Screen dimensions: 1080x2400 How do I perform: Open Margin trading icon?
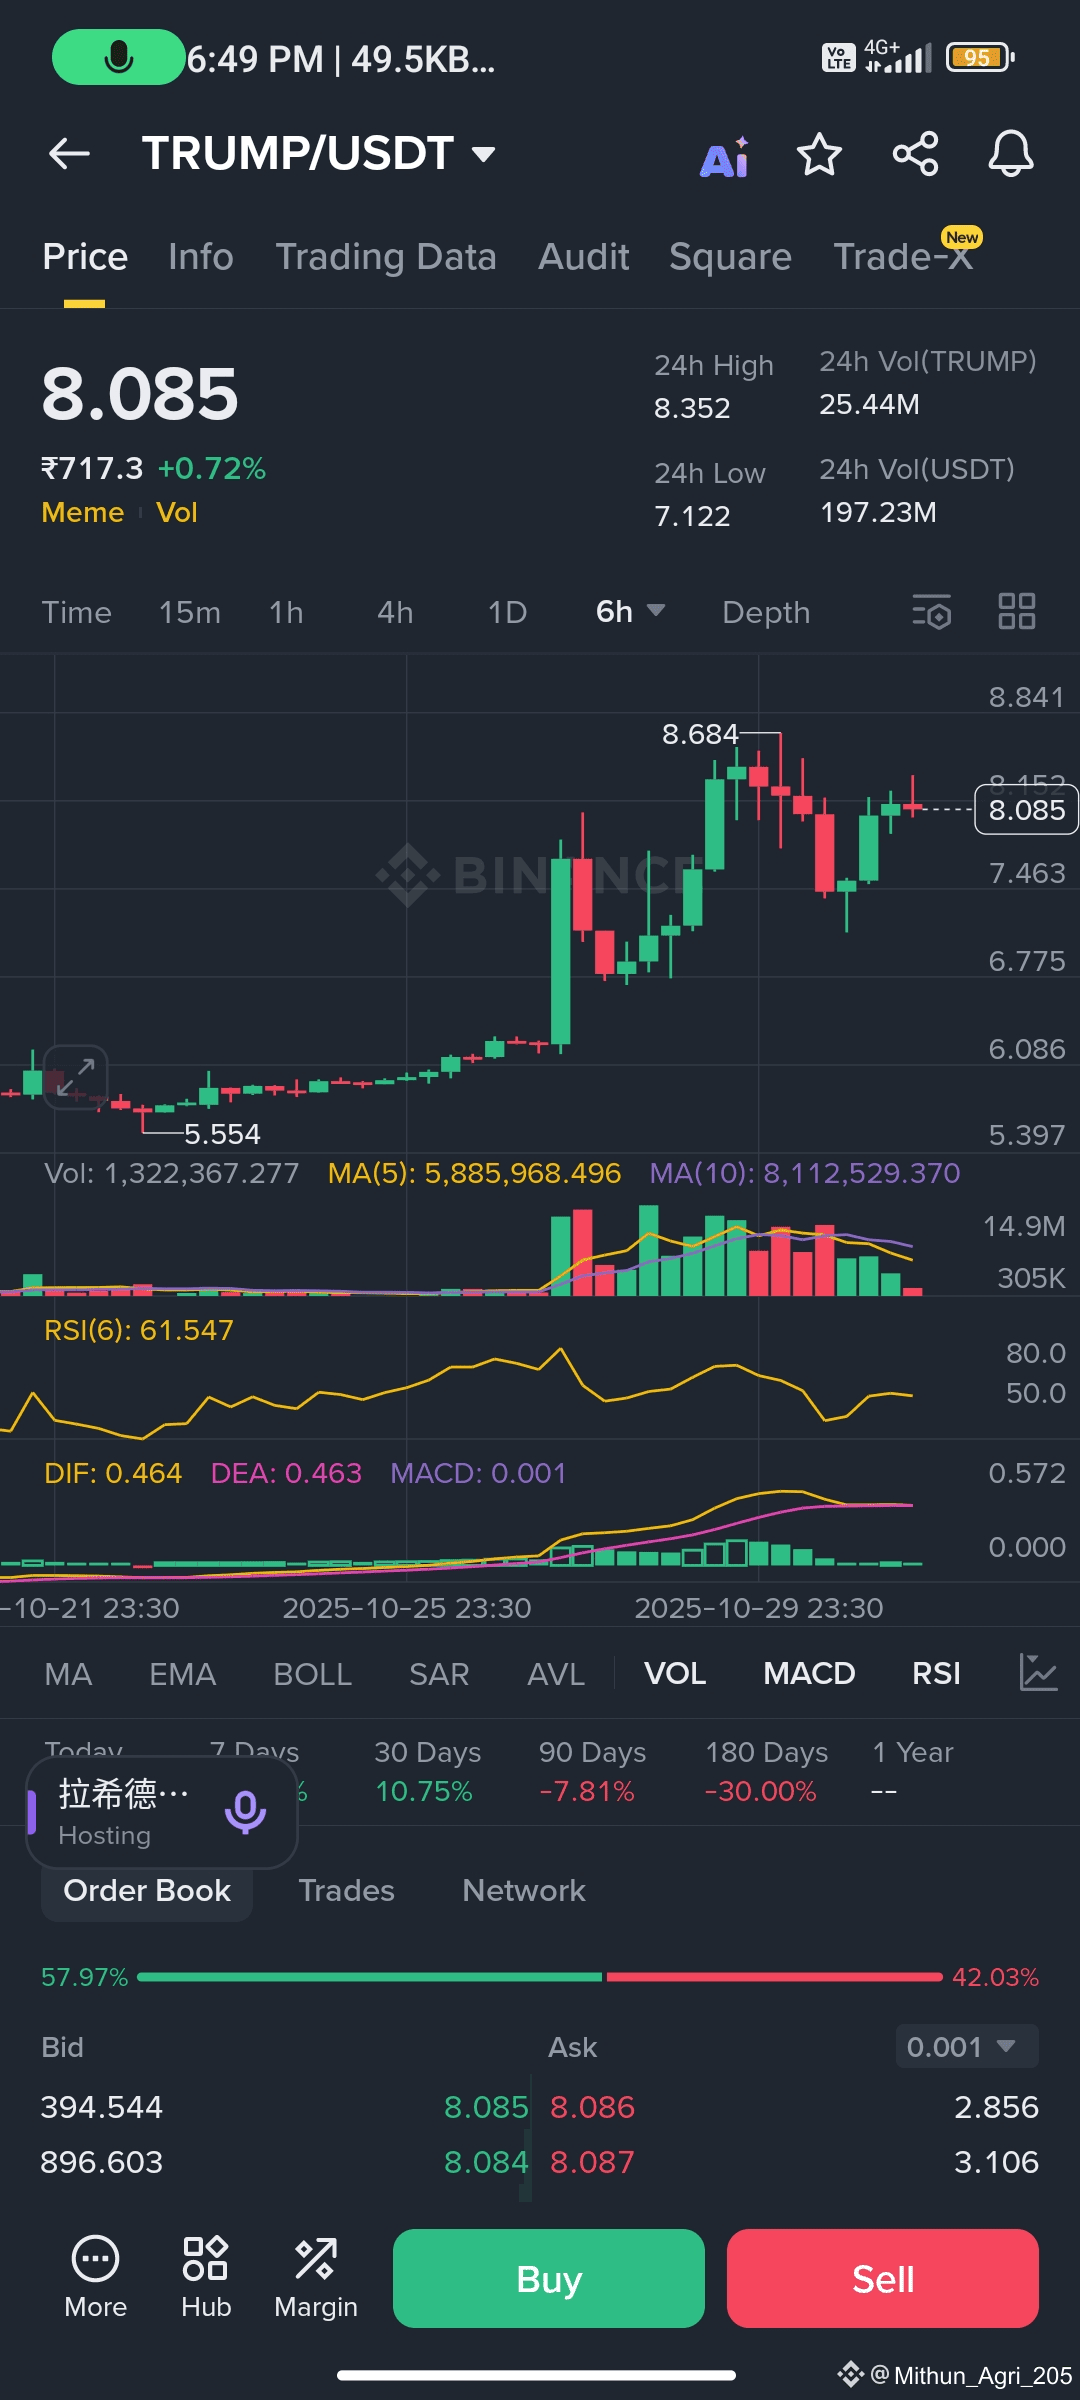click(316, 2278)
